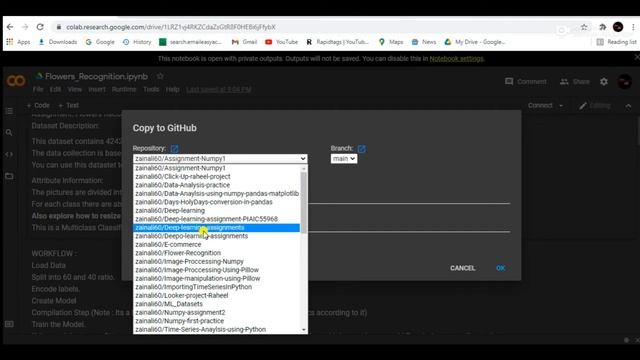
Task: Open the Branch main dropdown
Action: 344,158
